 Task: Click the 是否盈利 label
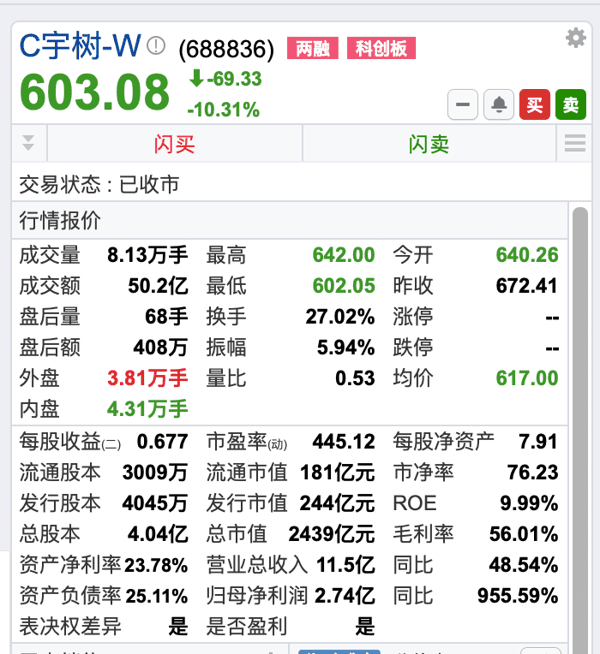(x=247, y=627)
